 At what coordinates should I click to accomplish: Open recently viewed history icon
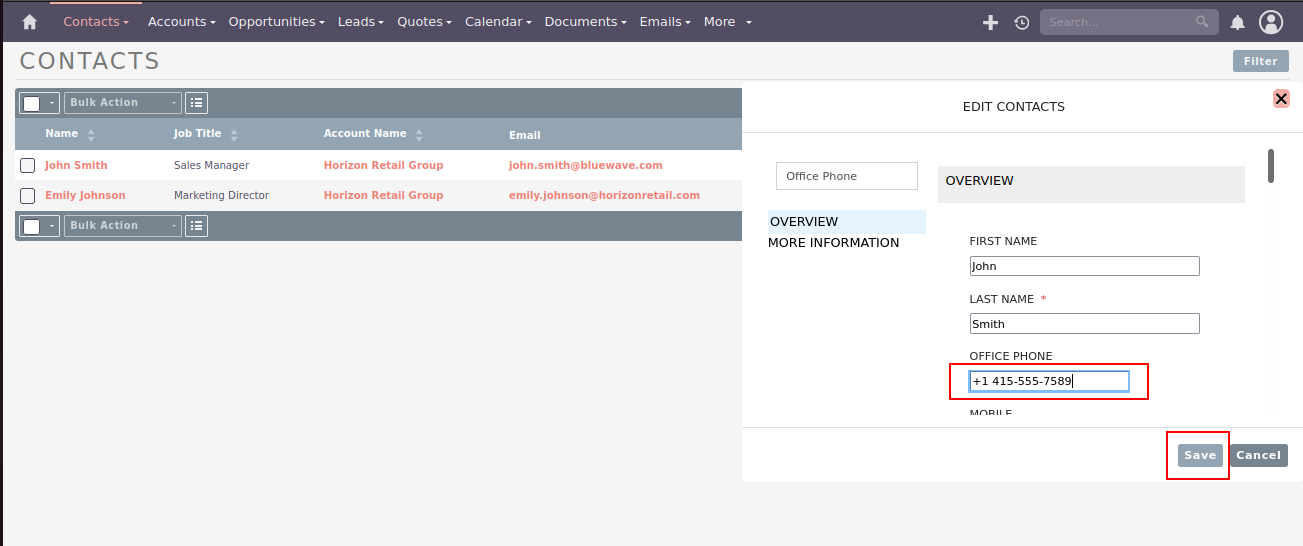(1021, 22)
